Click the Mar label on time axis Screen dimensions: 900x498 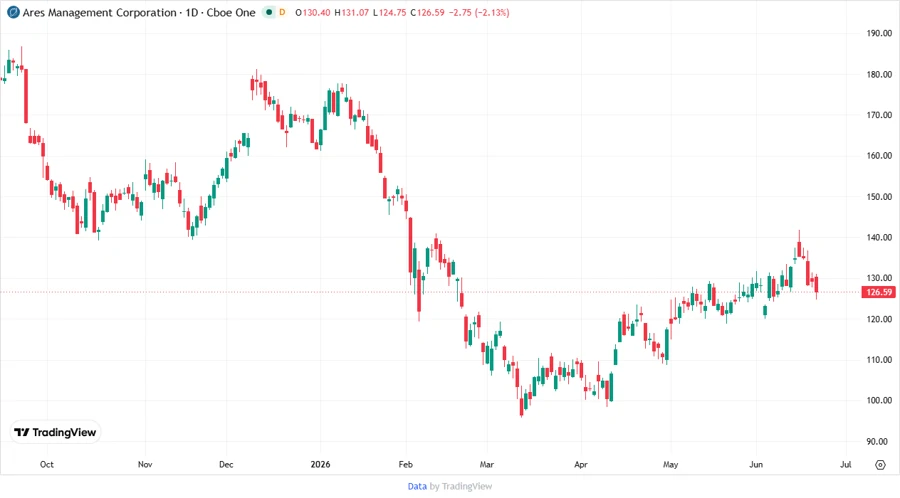point(487,464)
